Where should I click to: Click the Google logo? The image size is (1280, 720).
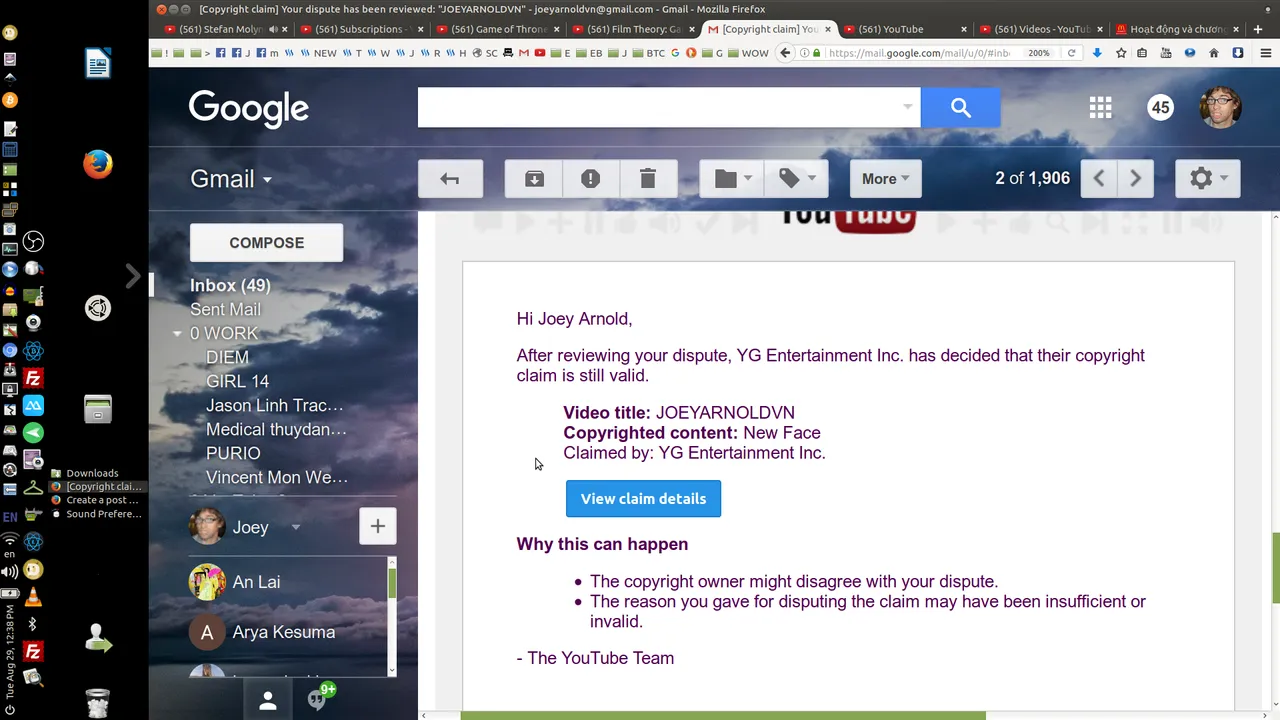(x=249, y=109)
